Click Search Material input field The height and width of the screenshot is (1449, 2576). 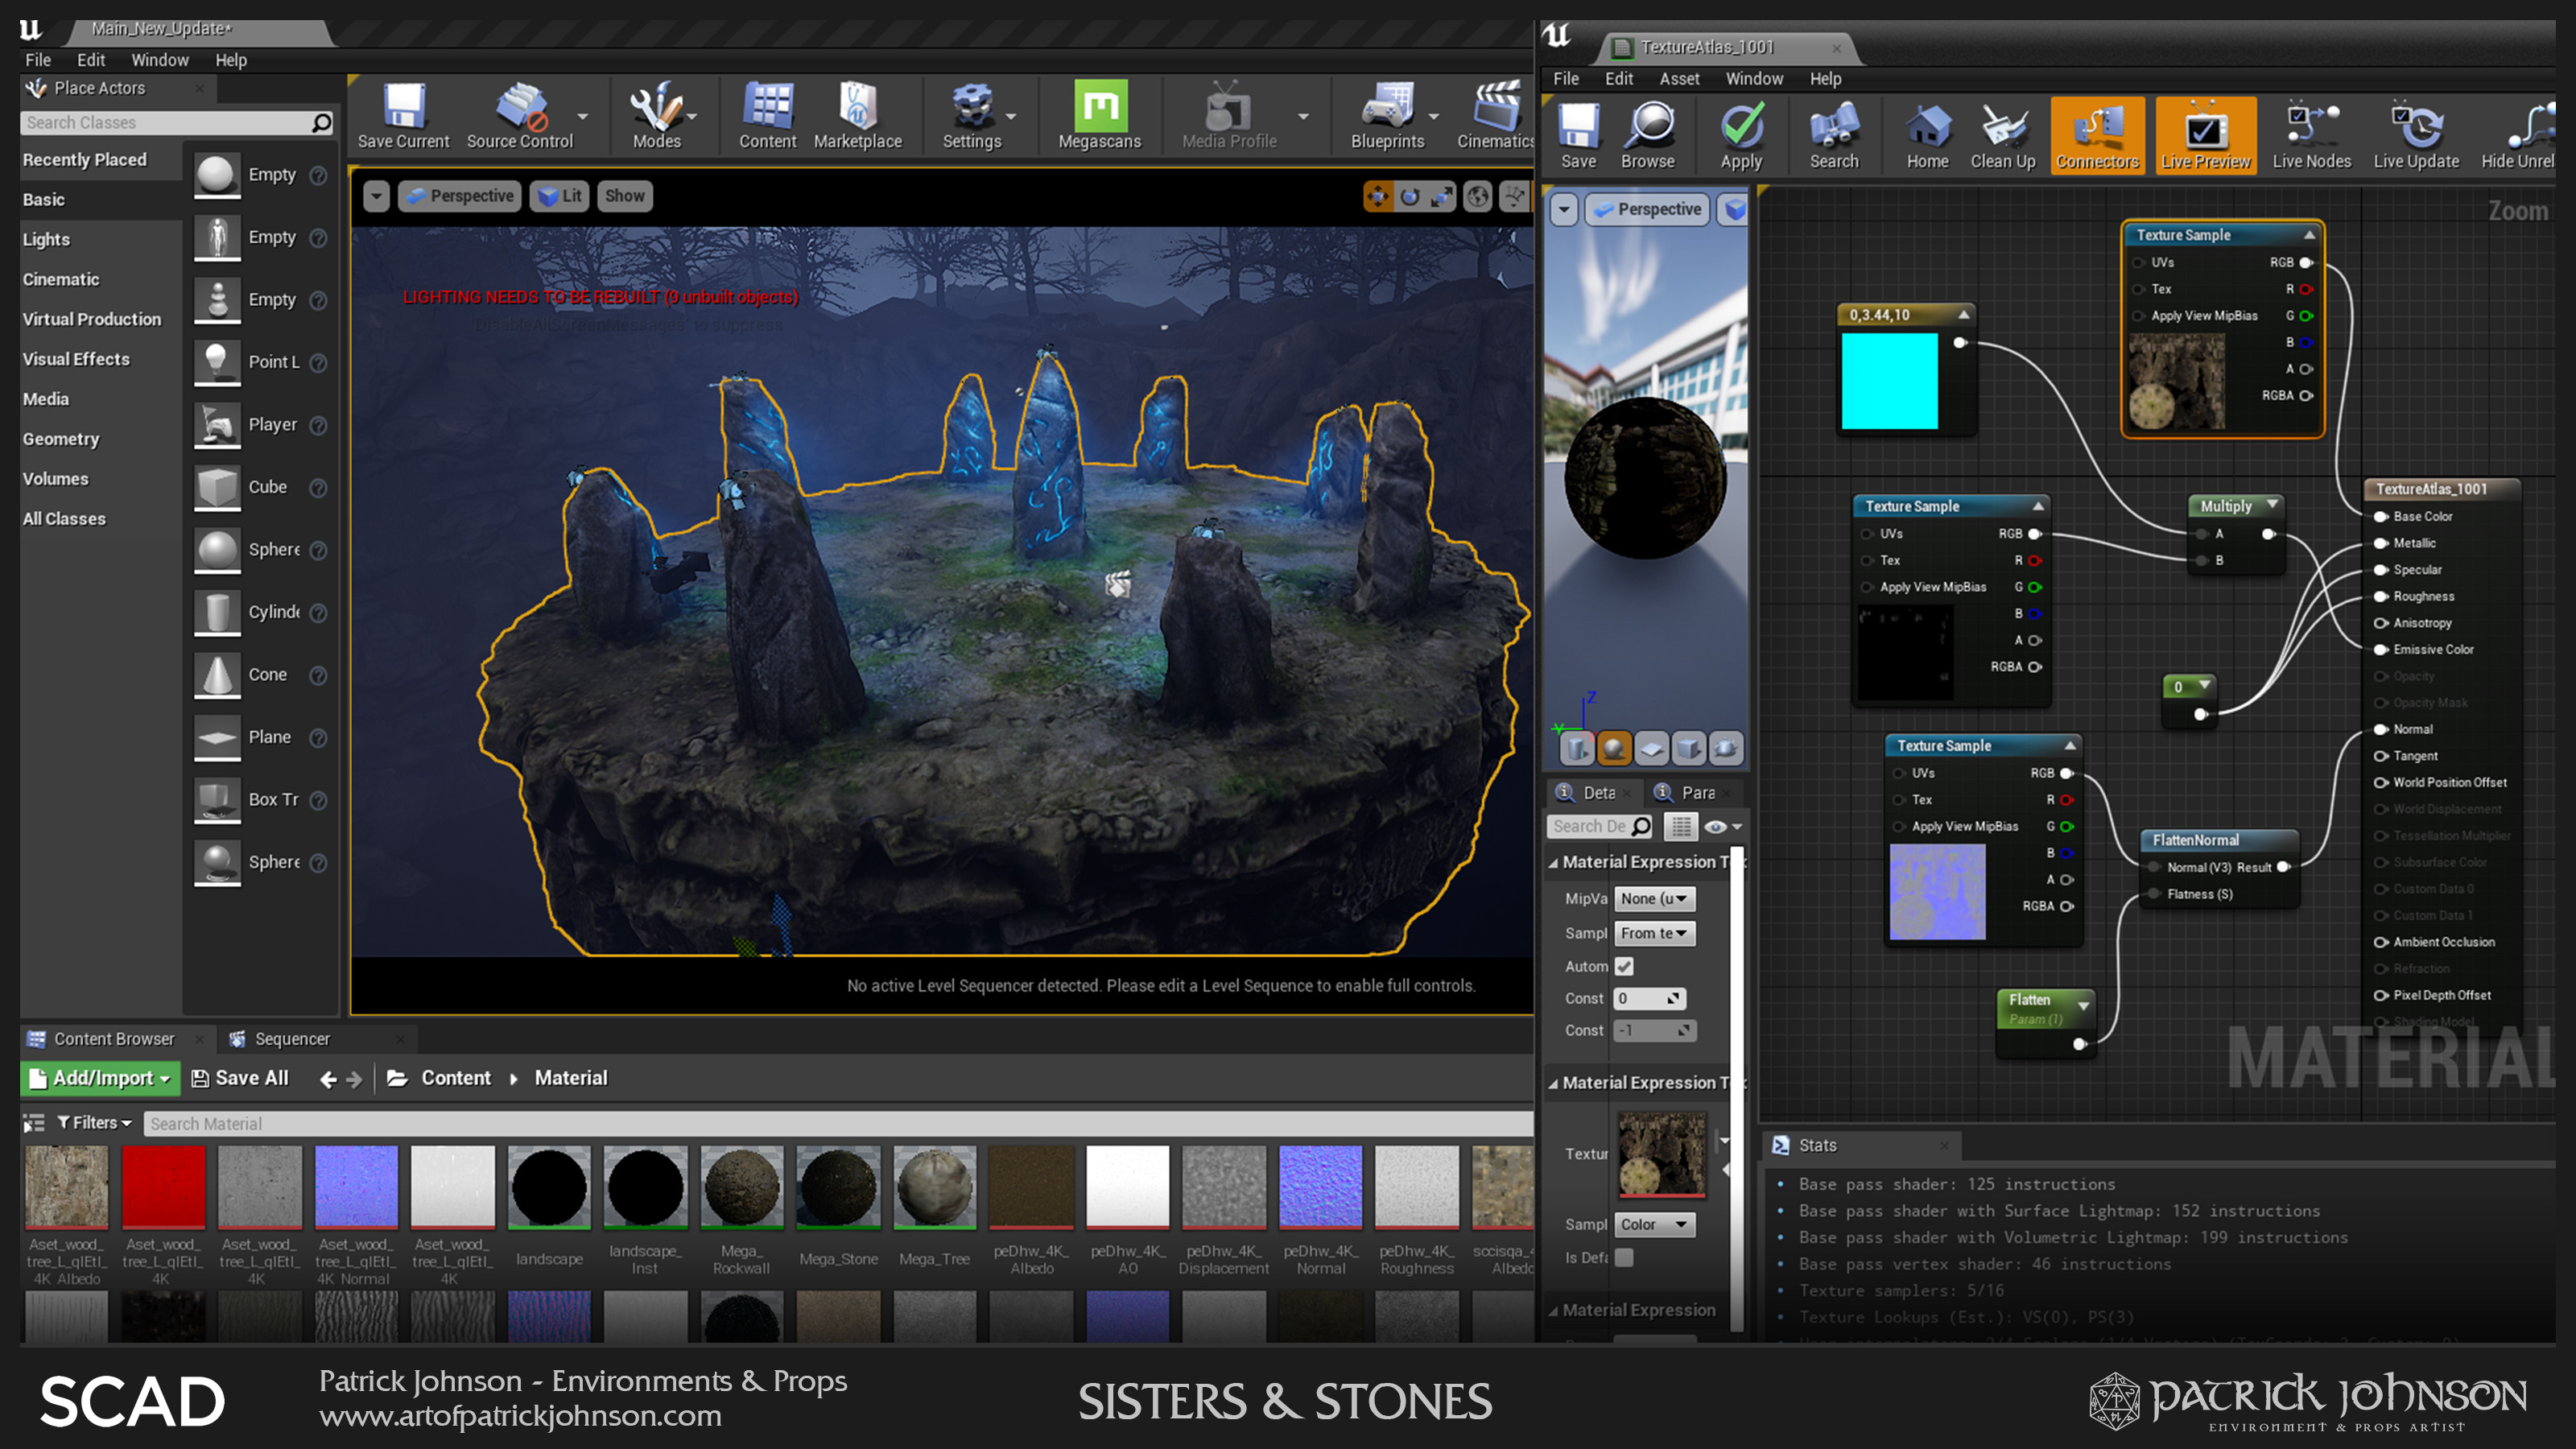click(838, 1124)
